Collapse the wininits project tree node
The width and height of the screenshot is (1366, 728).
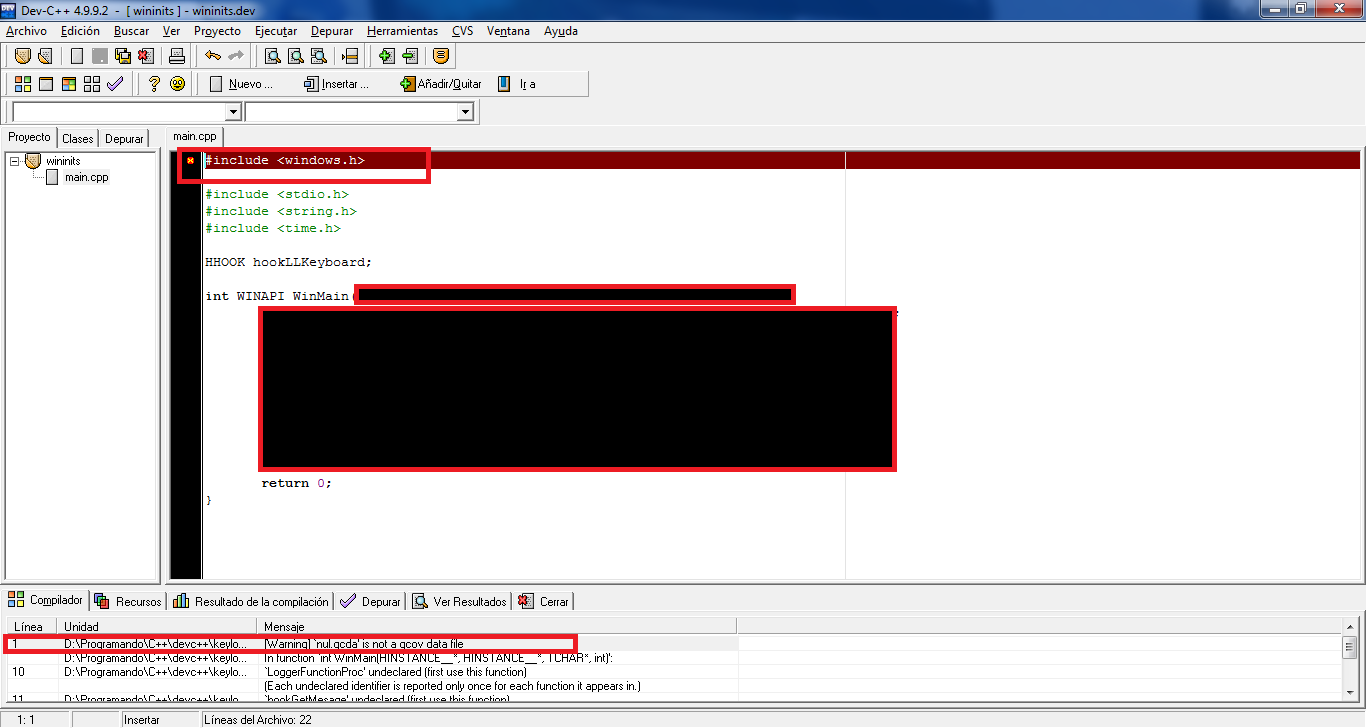(x=15, y=161)
